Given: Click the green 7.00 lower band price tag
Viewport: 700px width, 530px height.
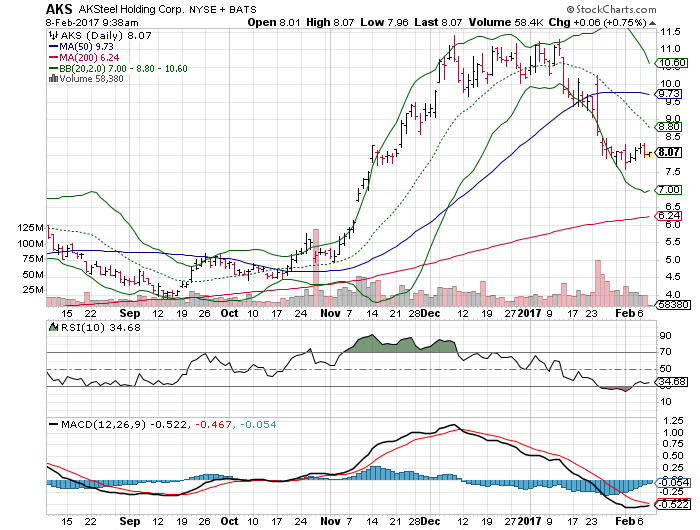Looking at the screenshot, I should pyautogui.click(x=668, y=190).
